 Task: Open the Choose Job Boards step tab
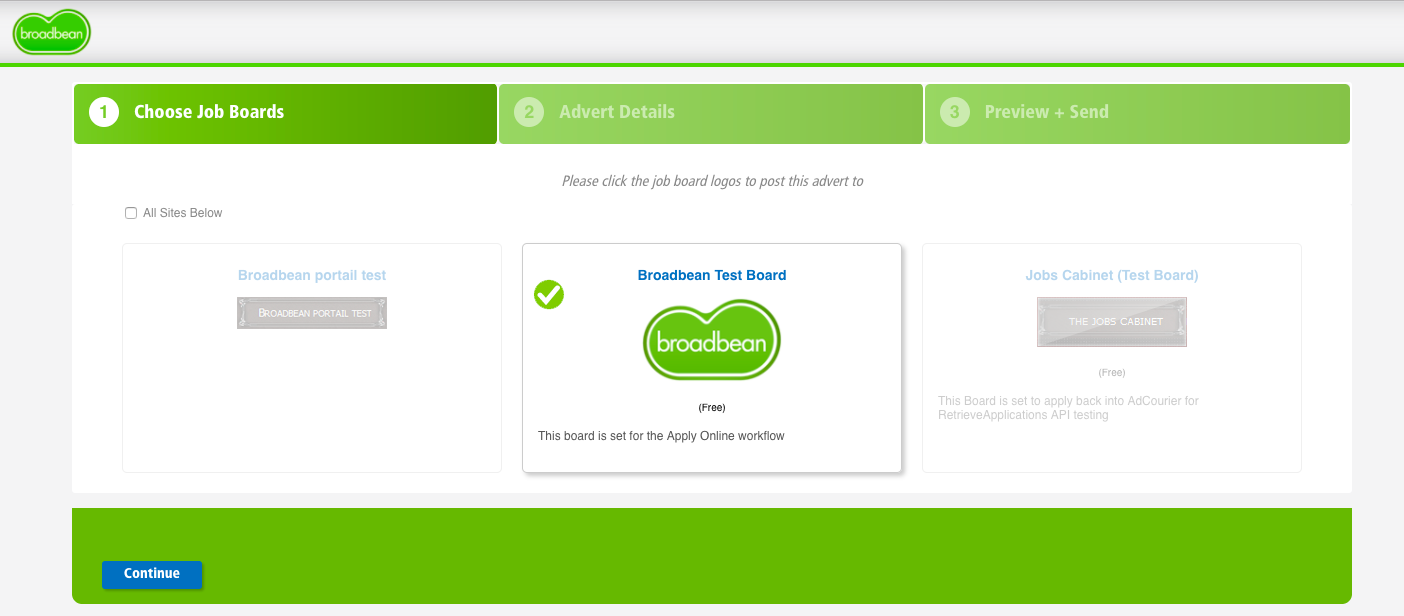point(285,114)
